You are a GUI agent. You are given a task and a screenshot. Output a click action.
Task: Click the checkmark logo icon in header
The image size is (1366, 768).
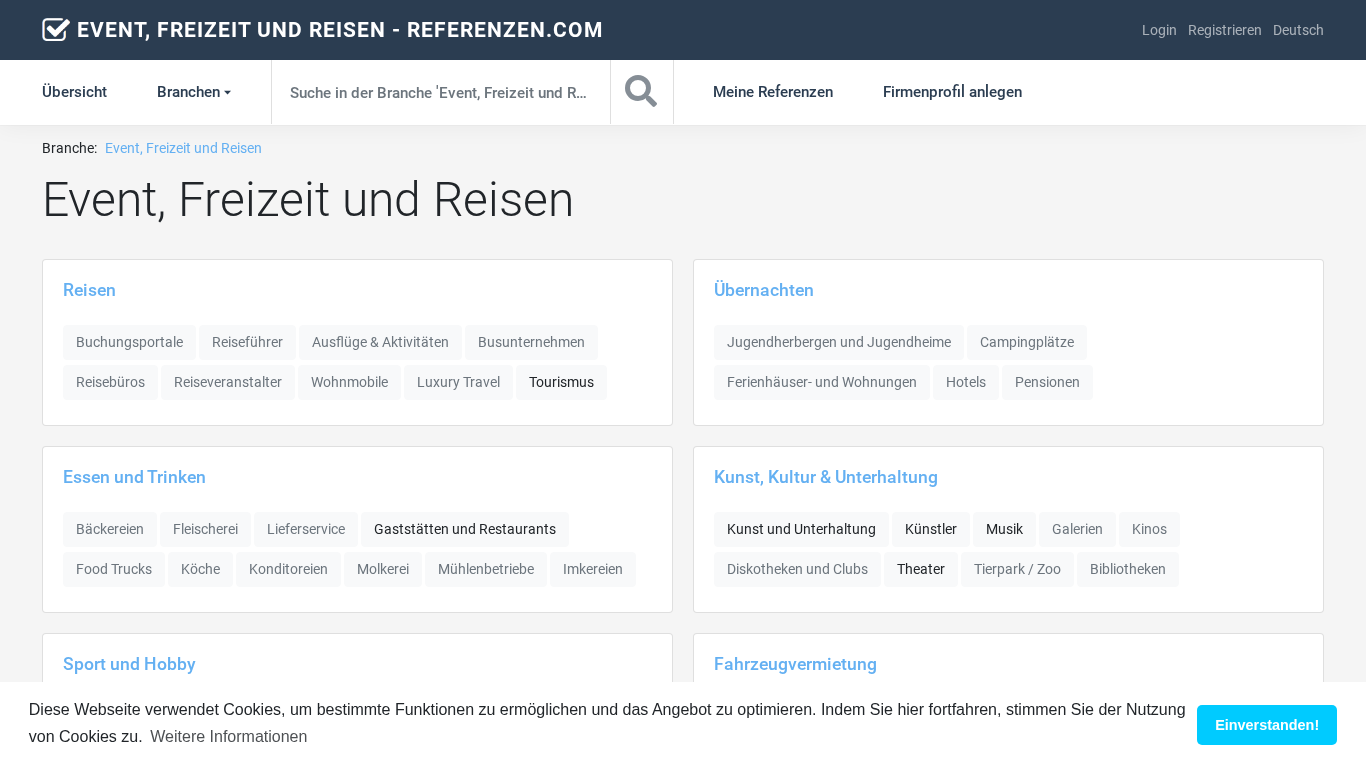[56, 30]
